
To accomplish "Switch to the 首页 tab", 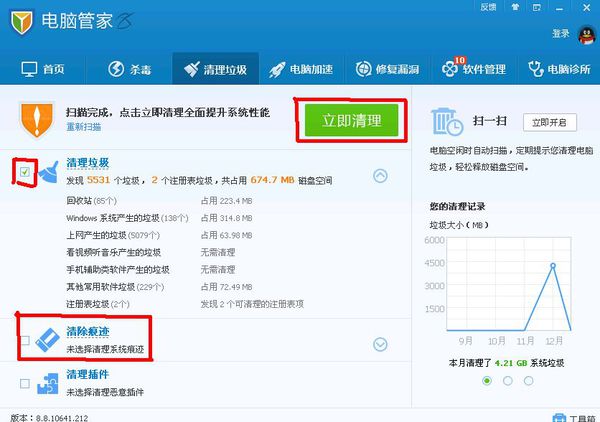I will click(x=42, y=69).
